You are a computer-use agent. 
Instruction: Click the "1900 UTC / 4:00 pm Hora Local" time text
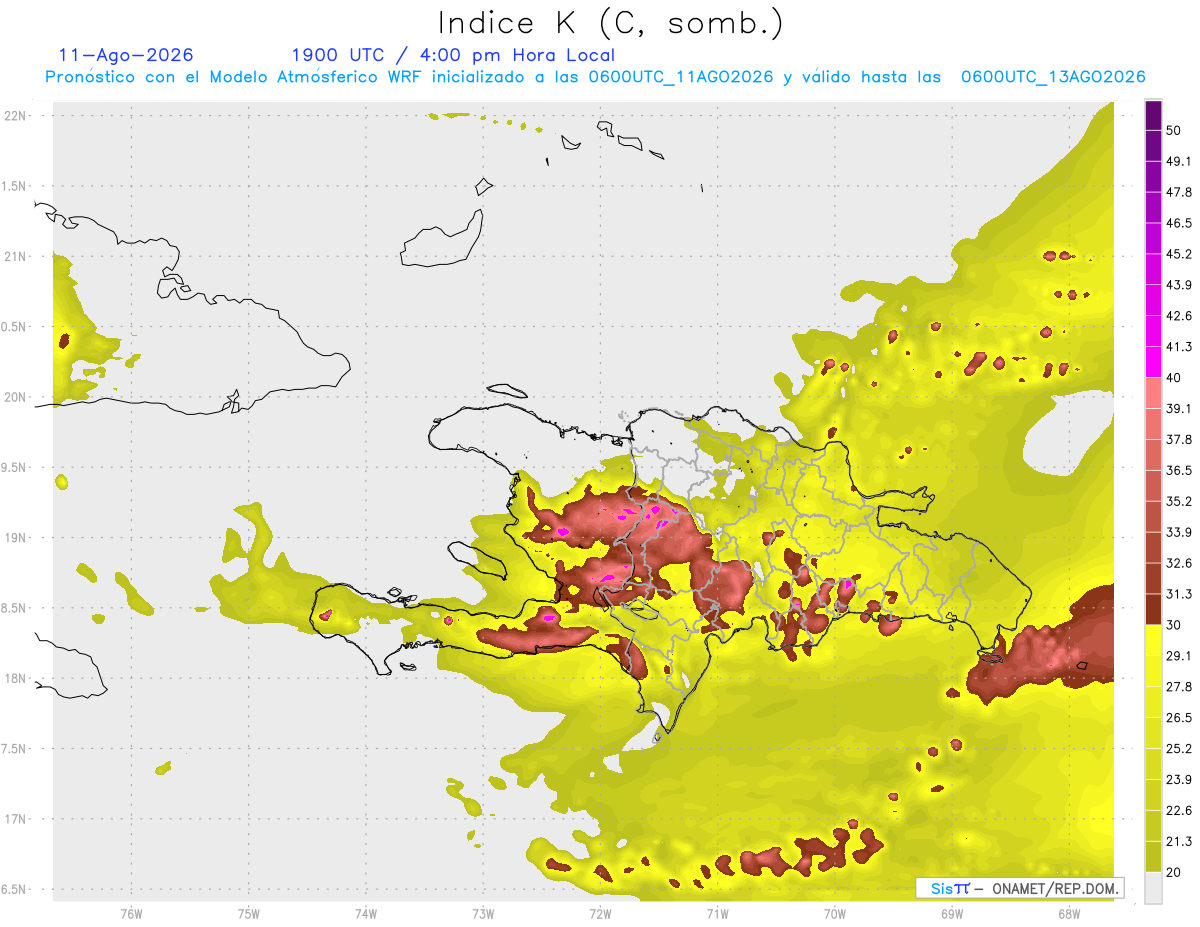tap(453, 55)
